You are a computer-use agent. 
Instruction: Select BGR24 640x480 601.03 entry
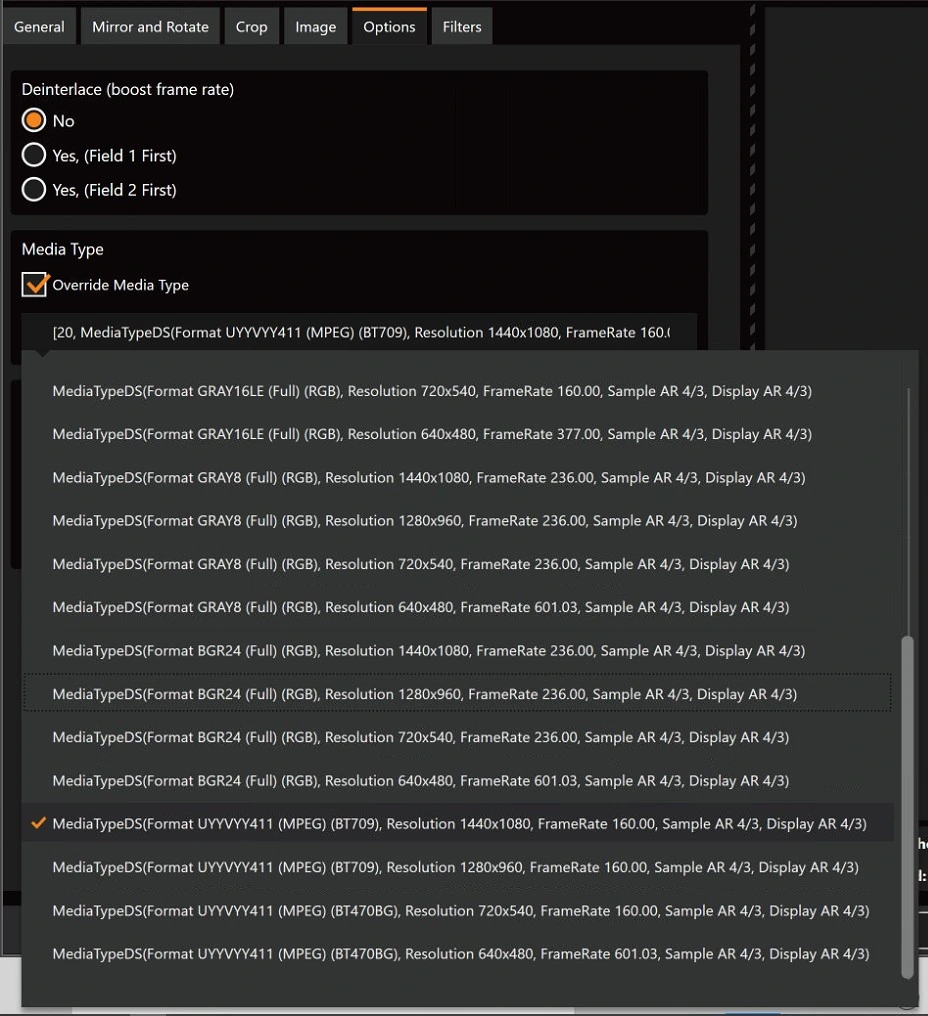point(458,780)
